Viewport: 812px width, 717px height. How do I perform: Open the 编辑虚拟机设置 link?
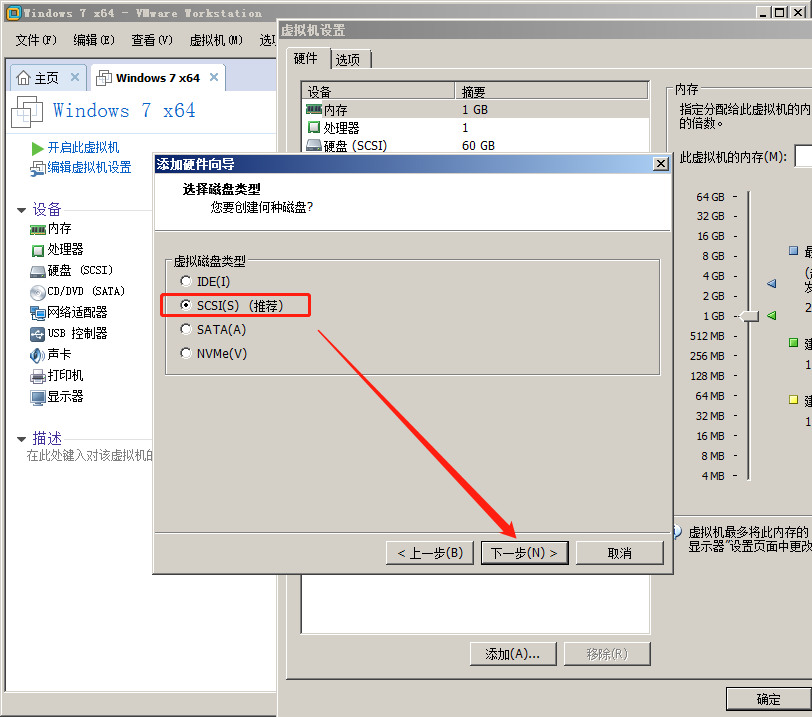[x=89, y=167]
